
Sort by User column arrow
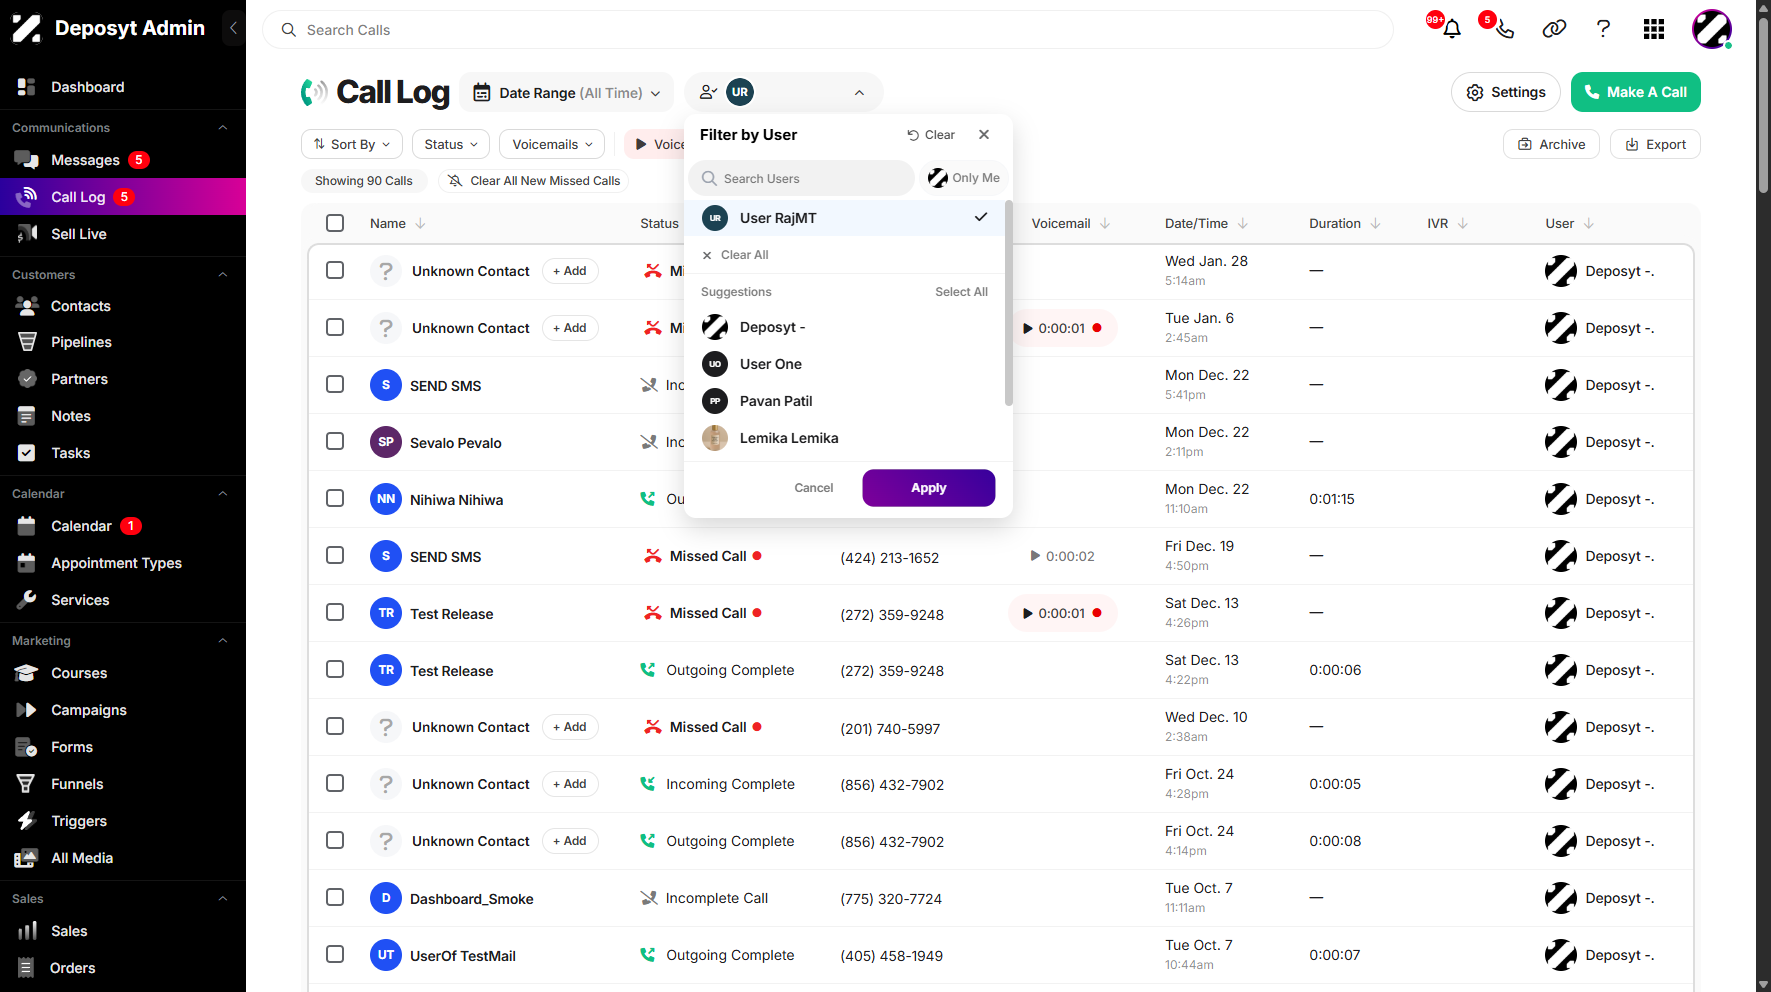click(1589, 224)
